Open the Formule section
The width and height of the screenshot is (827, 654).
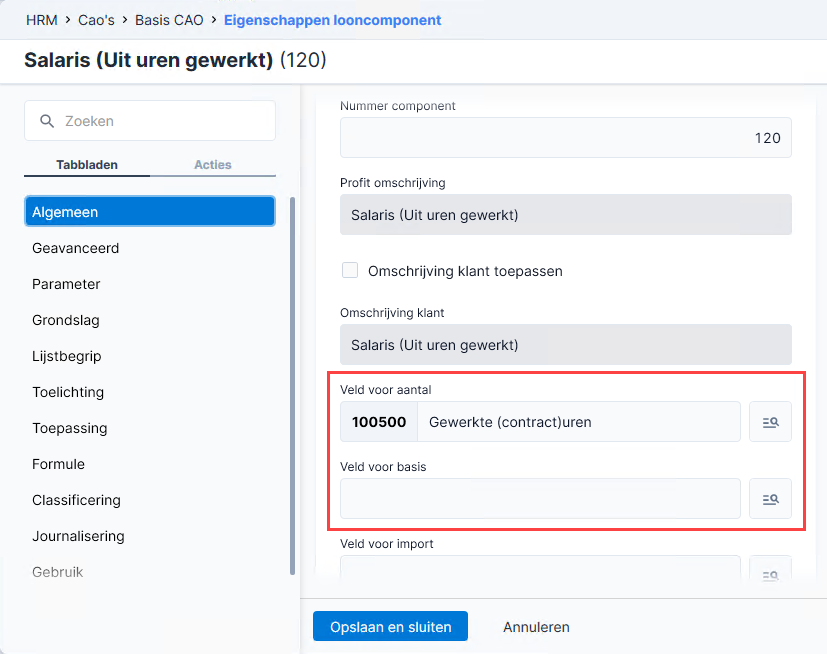(58, 464)
